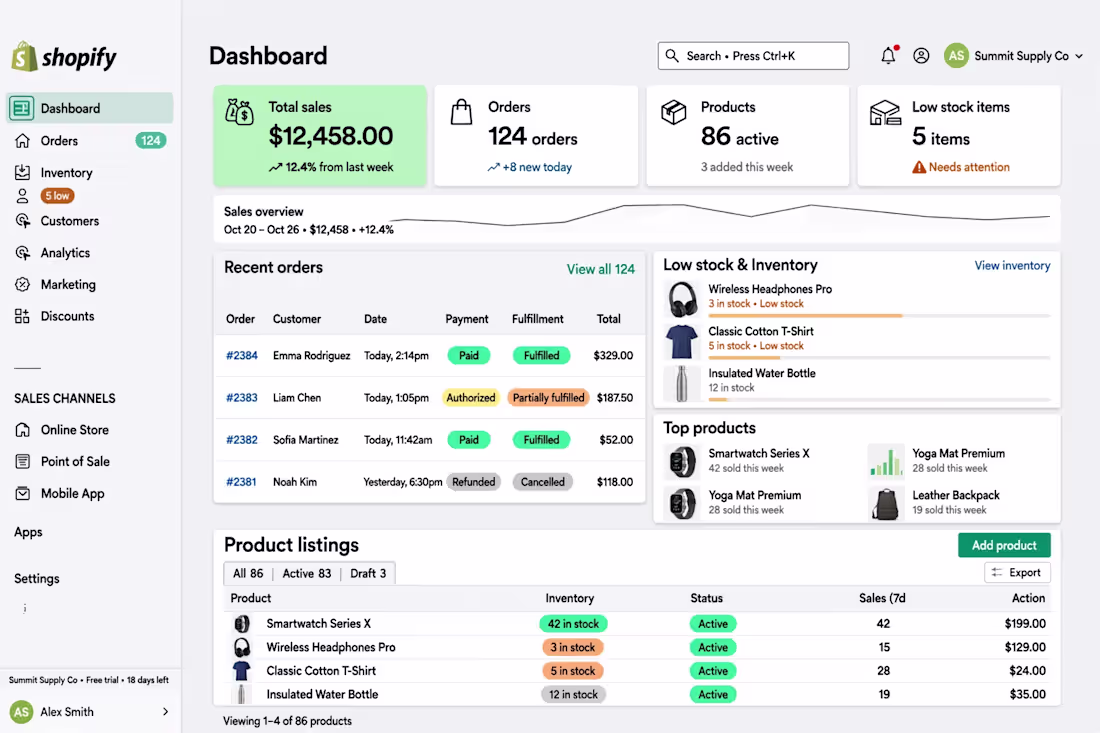Click the Add product button
Image resolution: width=1100 pixels, height=733 pixels.
(x=1004, y=545)
